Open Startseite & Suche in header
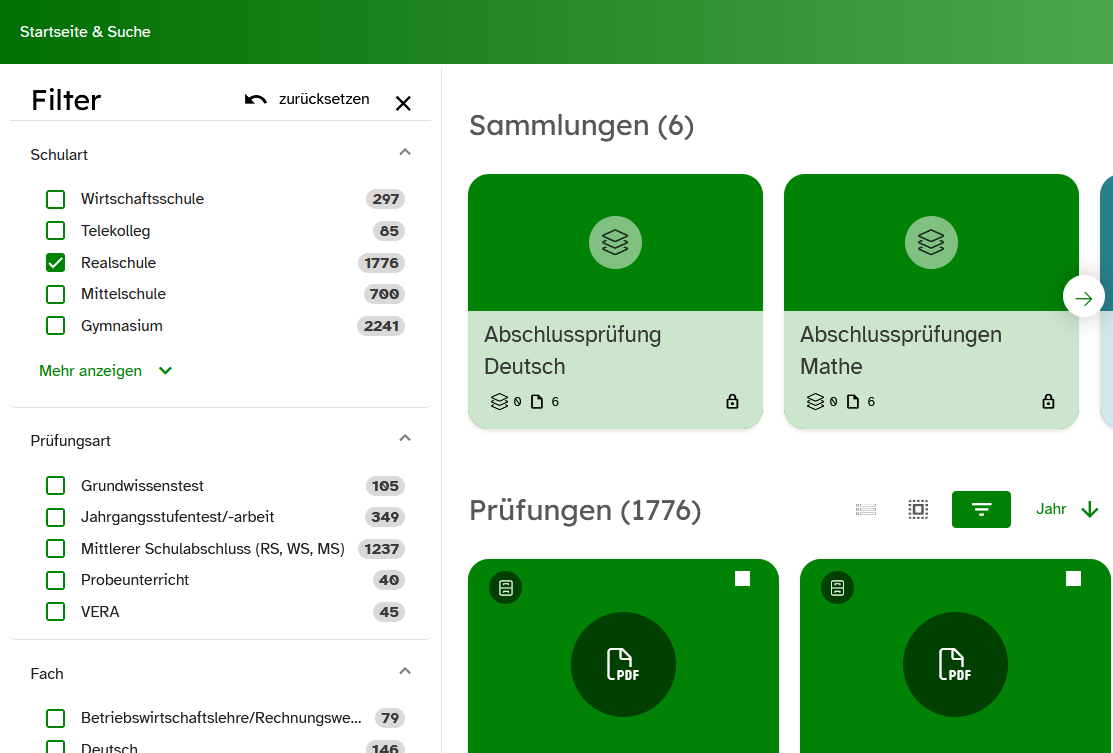This screenshot has width=1113, height=753. (85, 32)
